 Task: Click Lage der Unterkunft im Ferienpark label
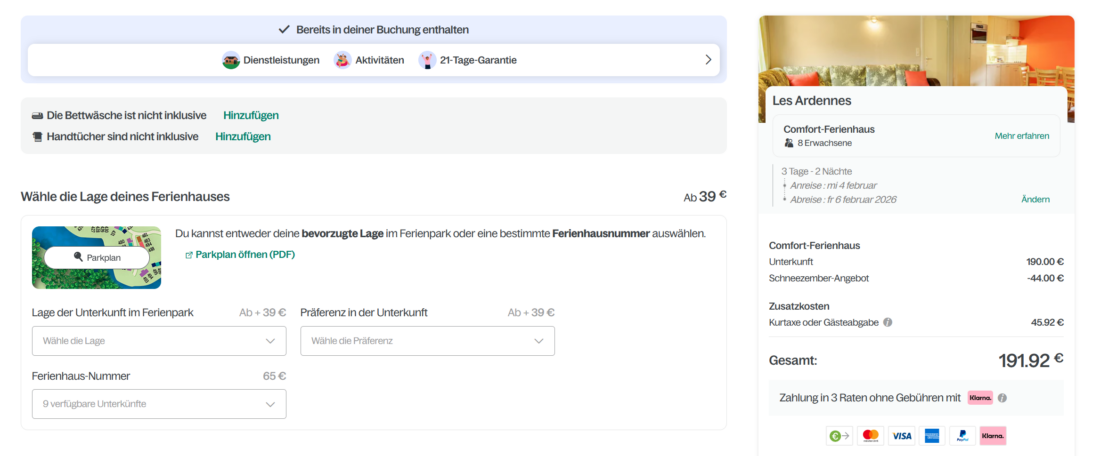click(113, 313)
